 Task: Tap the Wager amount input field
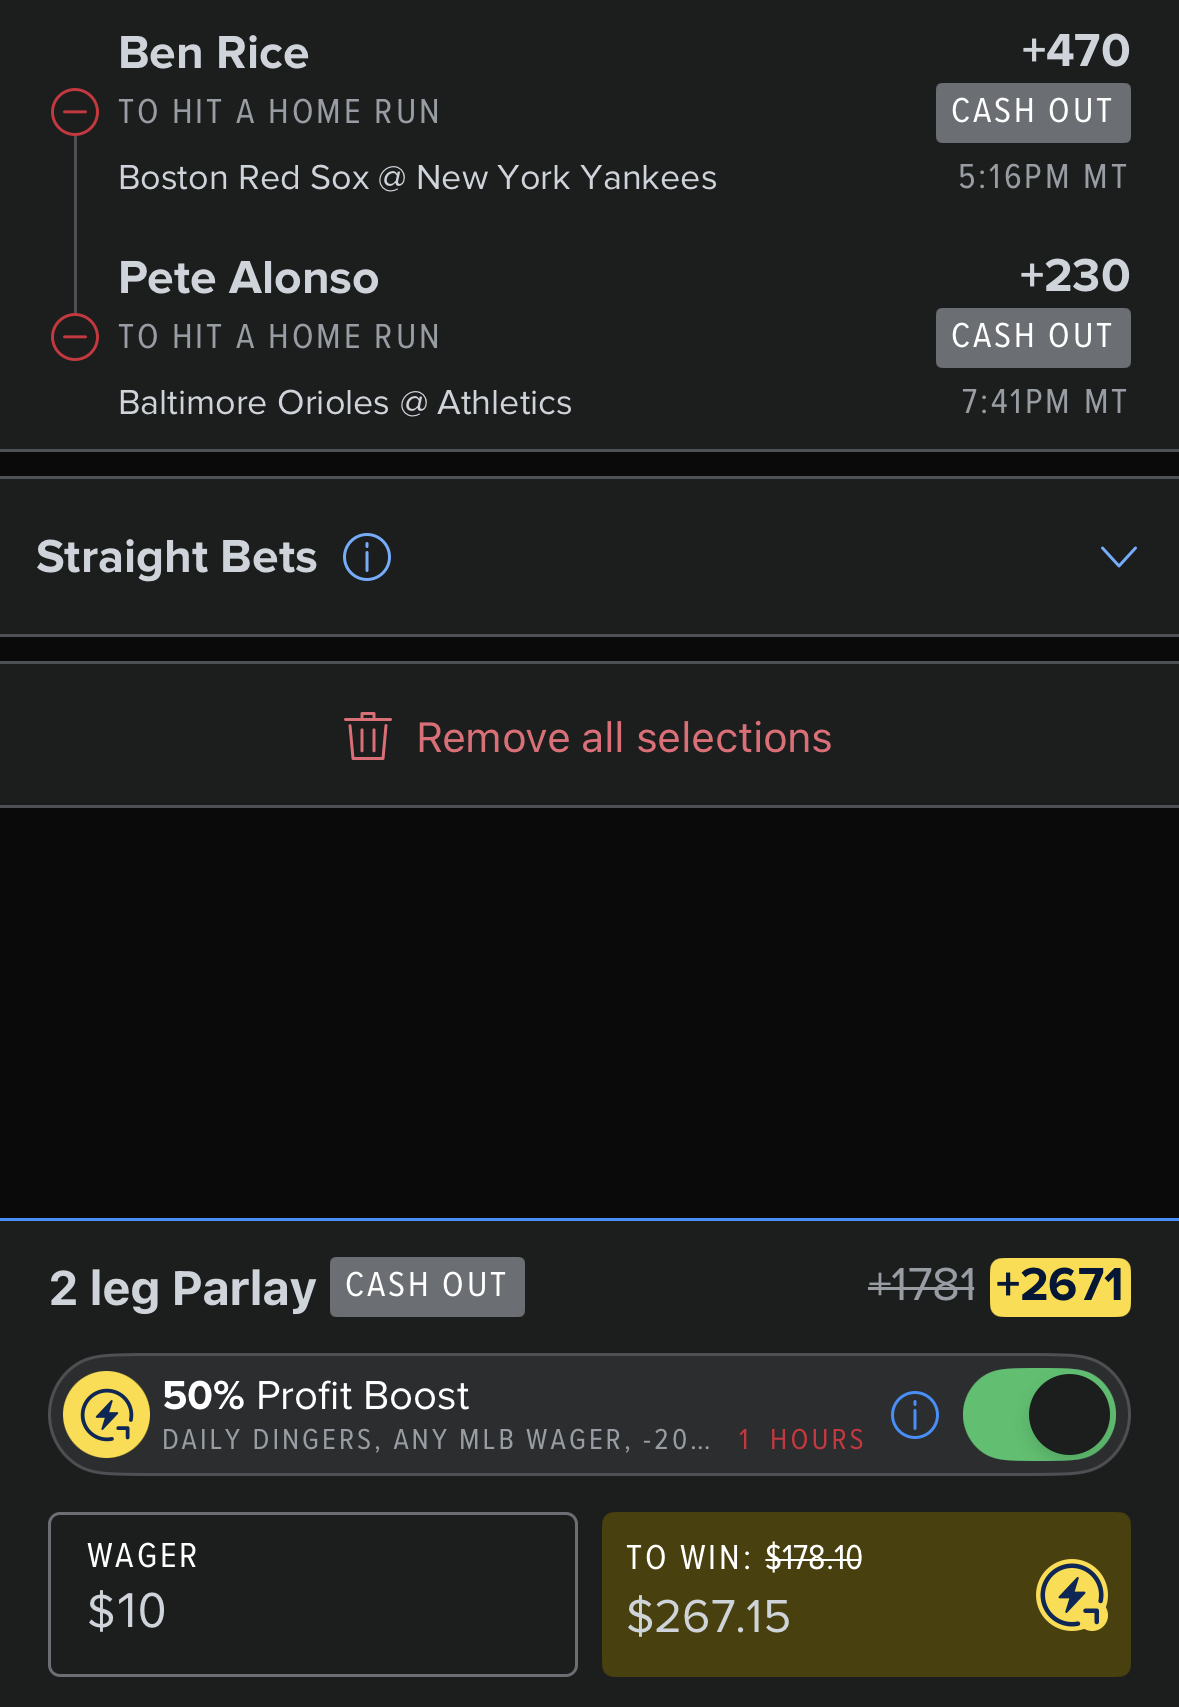[313, 1594]
